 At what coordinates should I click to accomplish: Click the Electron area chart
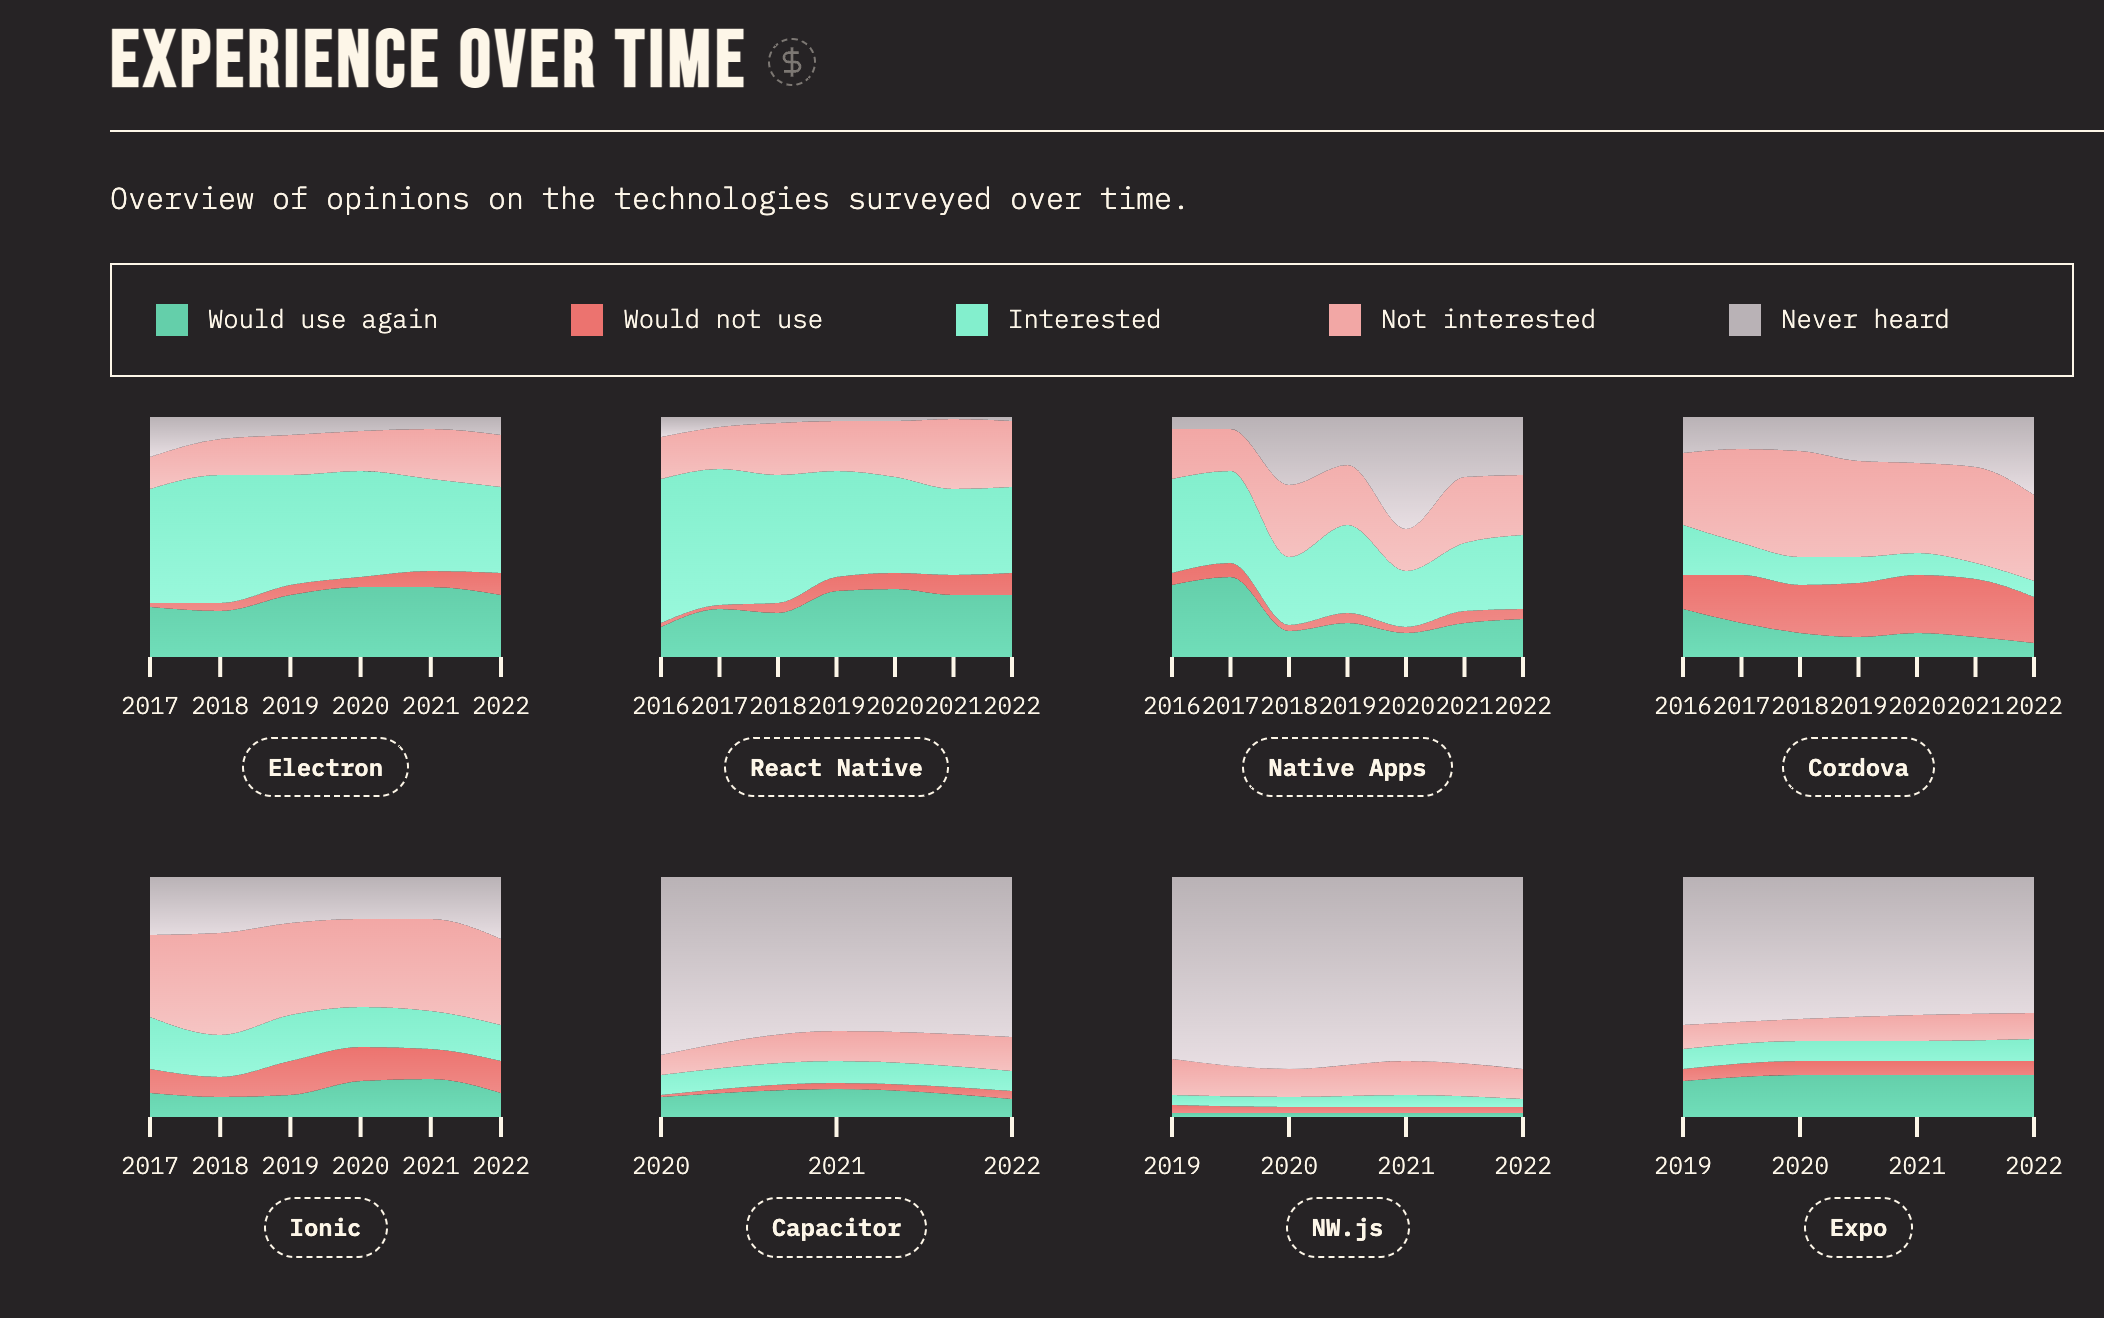coord(325,537)
